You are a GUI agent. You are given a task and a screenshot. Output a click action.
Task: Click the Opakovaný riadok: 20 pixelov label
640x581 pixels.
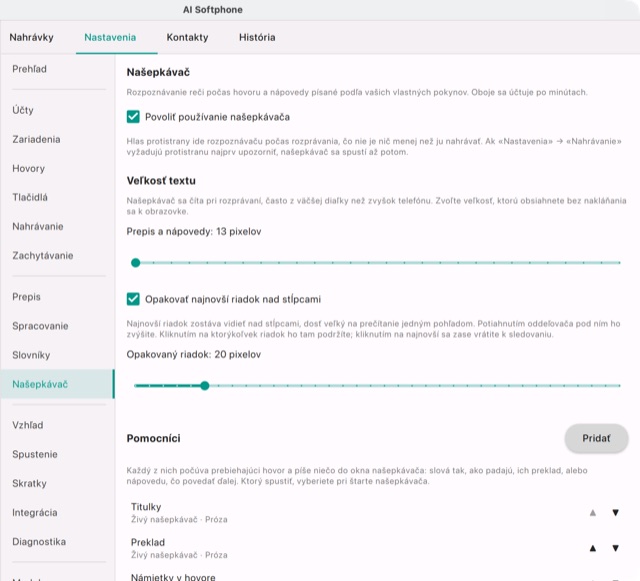tap(194, 354)
